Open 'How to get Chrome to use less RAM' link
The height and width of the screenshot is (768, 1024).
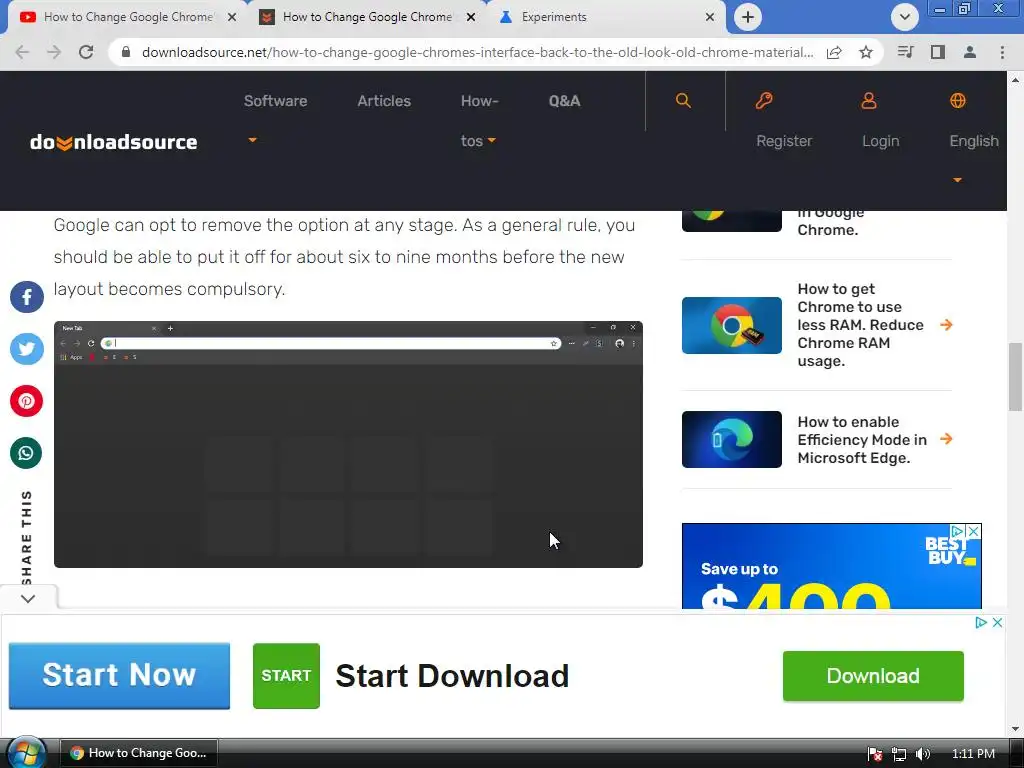[860, 325]
